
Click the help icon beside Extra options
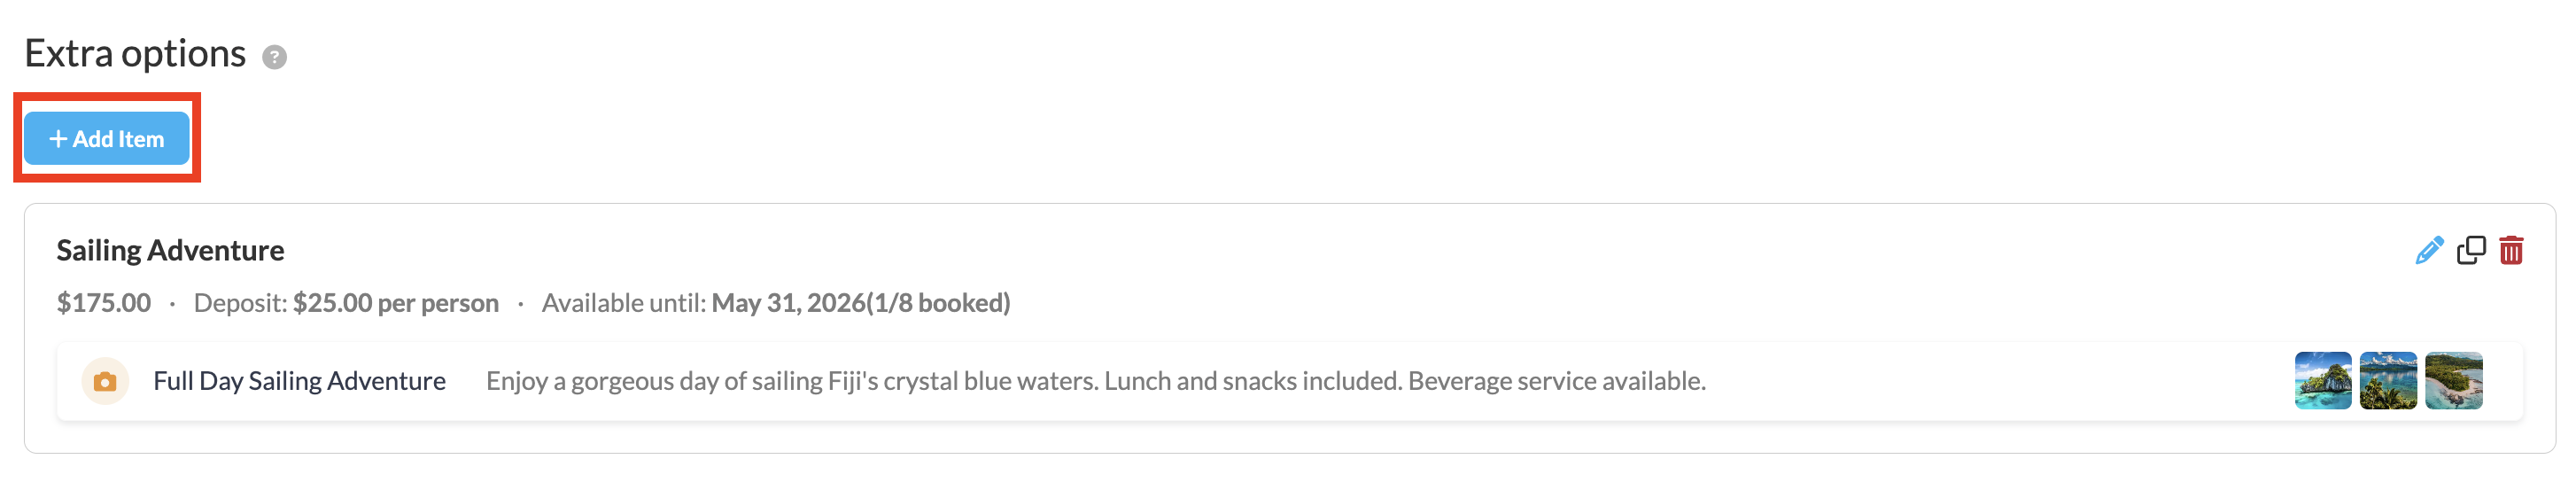point(274,57)
